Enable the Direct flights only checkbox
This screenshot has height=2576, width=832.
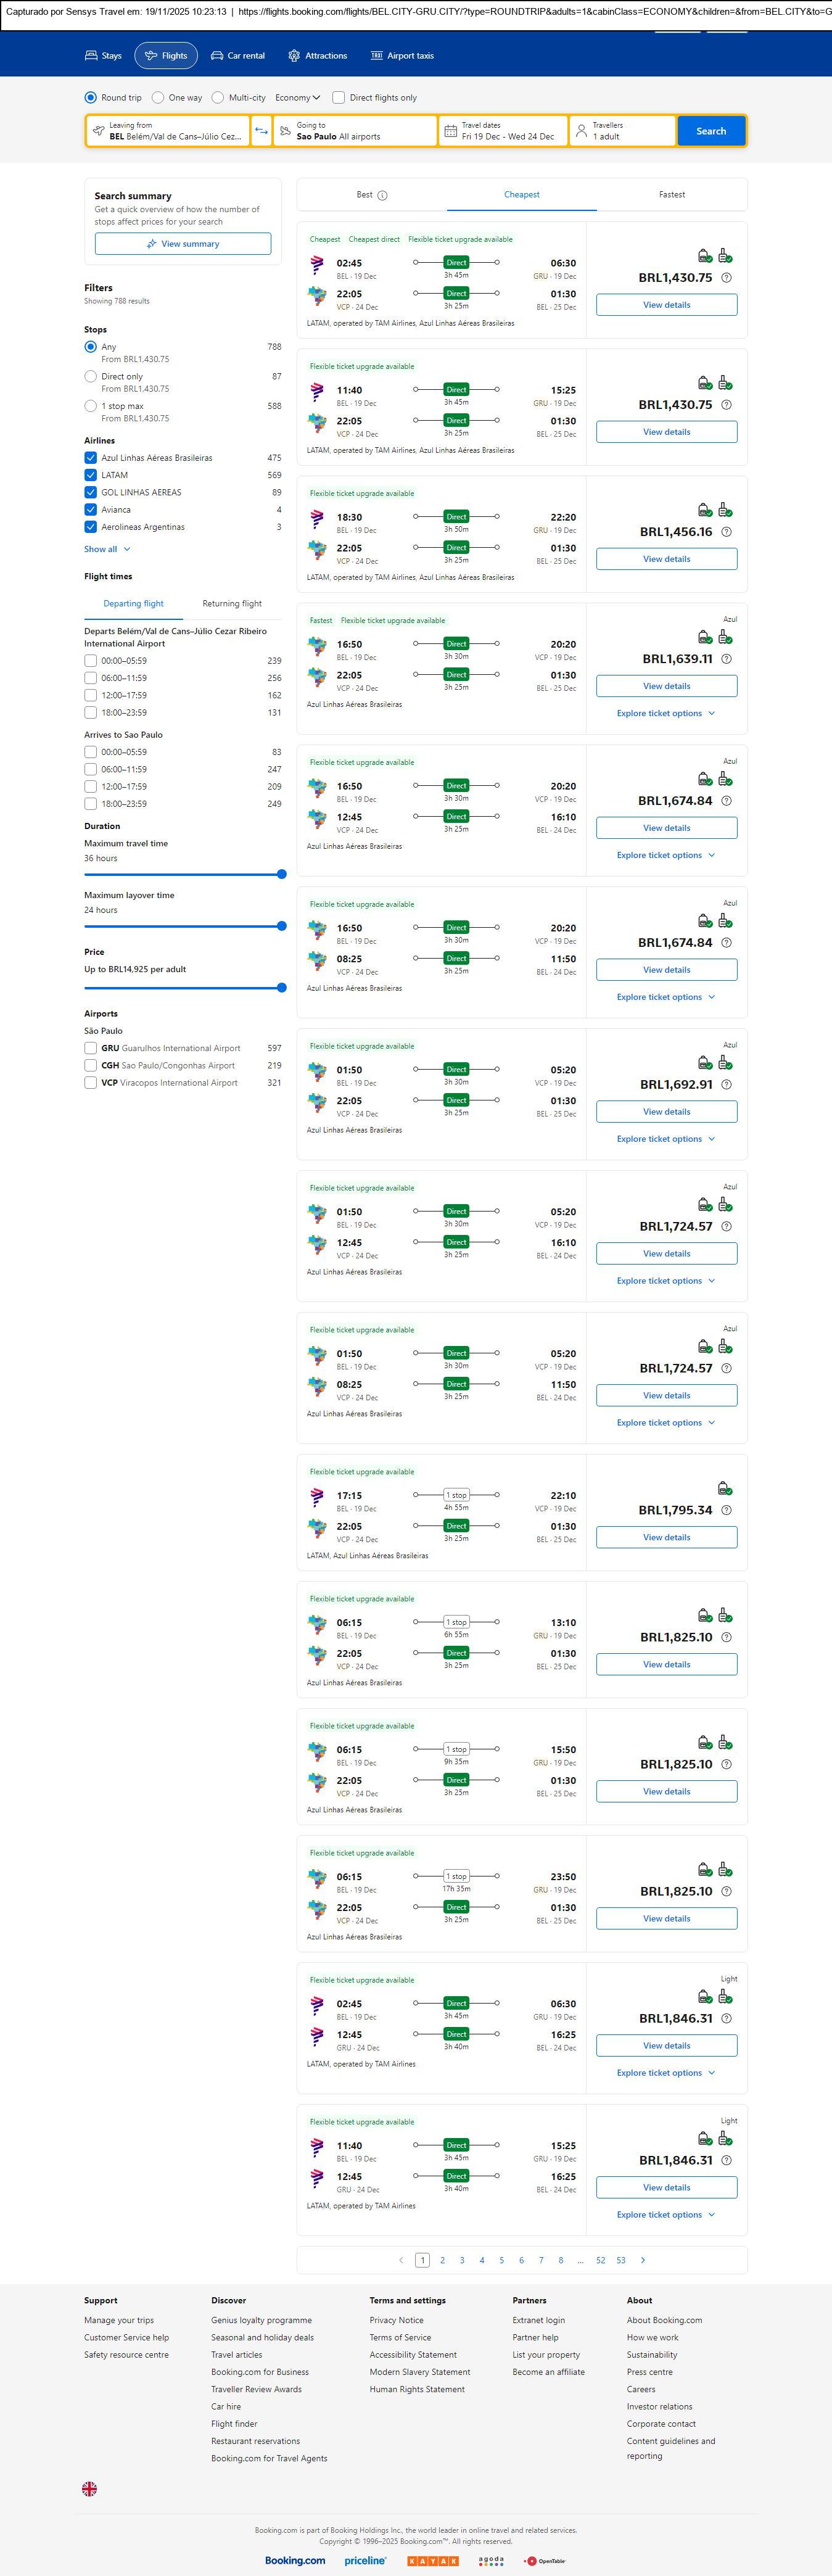tap(339, 98)
